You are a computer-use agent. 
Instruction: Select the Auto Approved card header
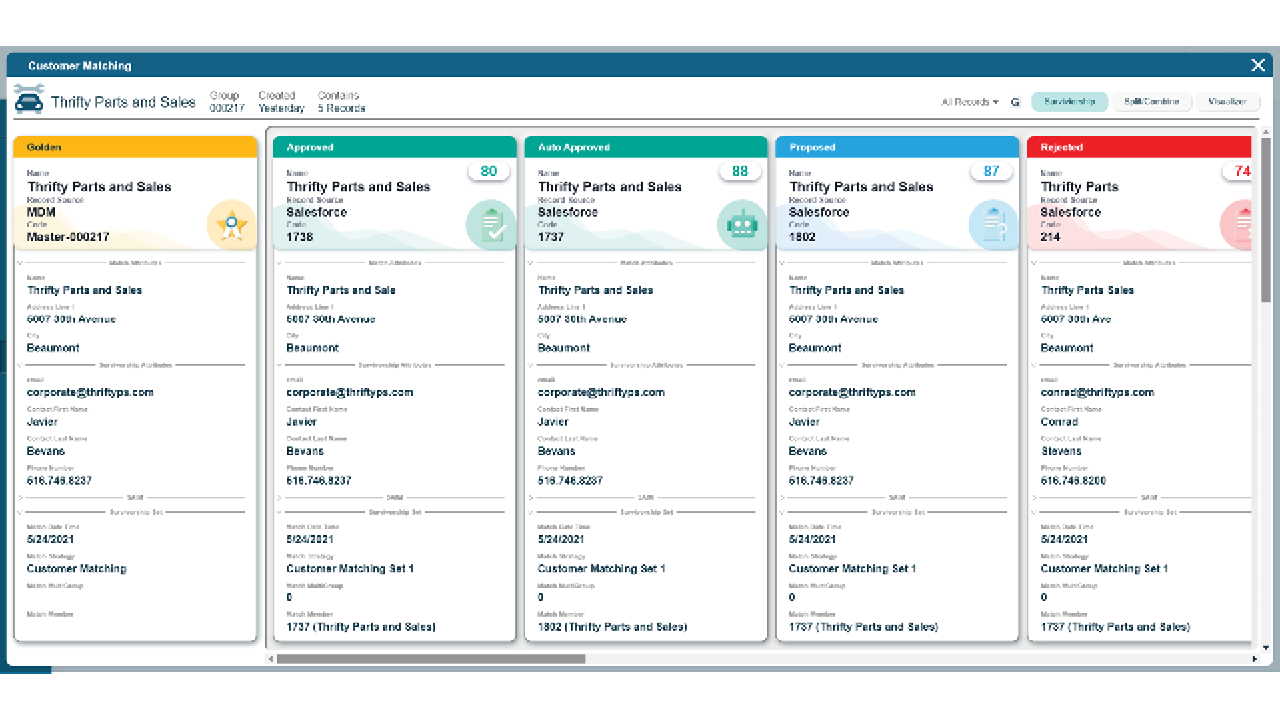(645, 147)
